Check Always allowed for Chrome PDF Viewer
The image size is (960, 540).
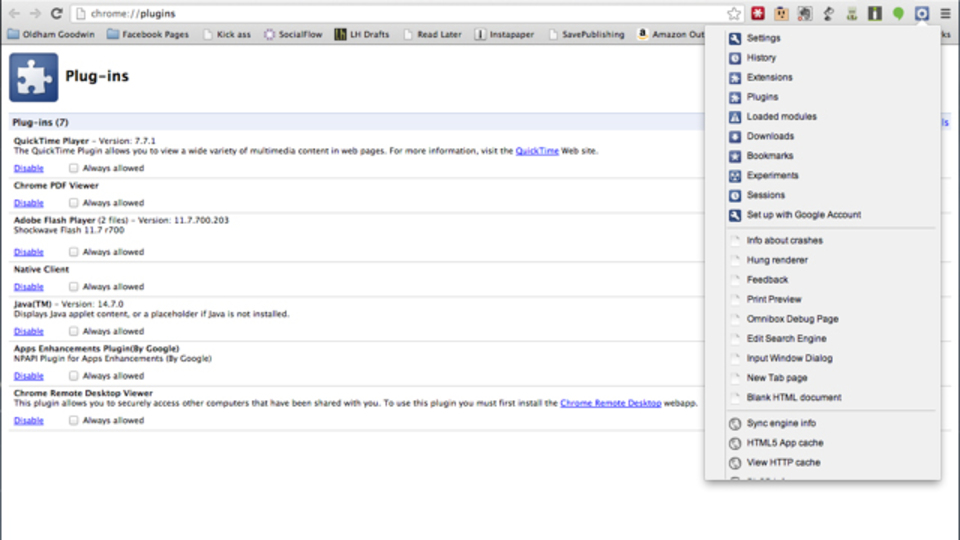click(x=73, y=203)
